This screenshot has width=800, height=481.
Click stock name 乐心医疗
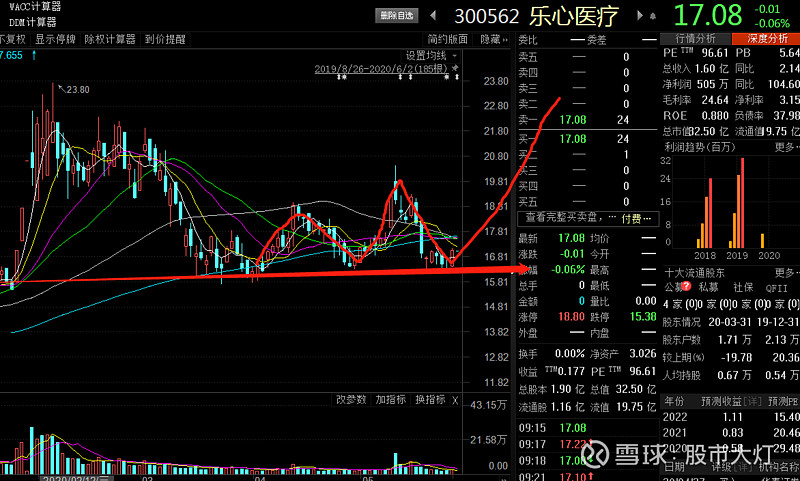(574, 16)
